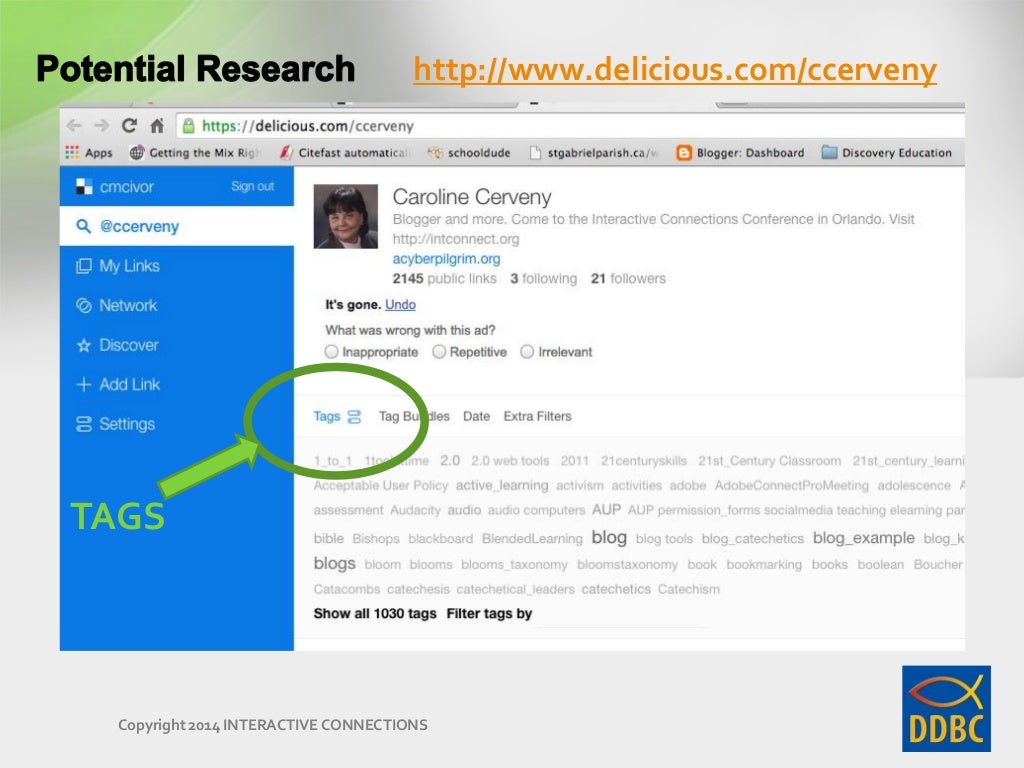Open the delicious.com/ccerveny slide hyperlink
The width and height of the screenshot is (1024, 768).
[675, 69]
